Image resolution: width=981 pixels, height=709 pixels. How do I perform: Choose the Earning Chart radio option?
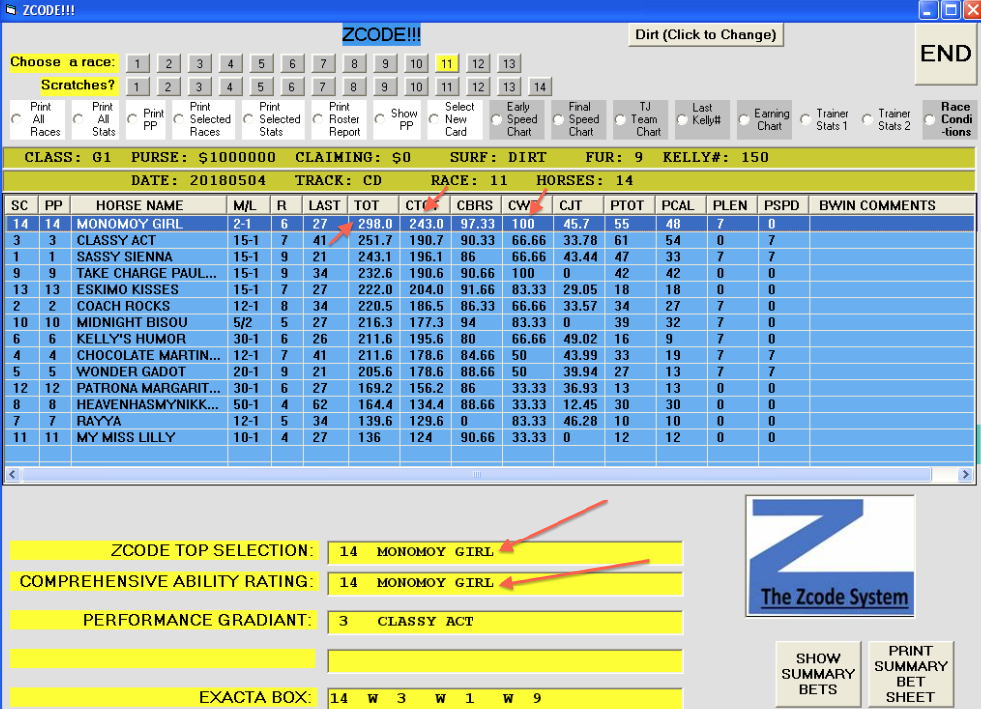tap(744, 120)
